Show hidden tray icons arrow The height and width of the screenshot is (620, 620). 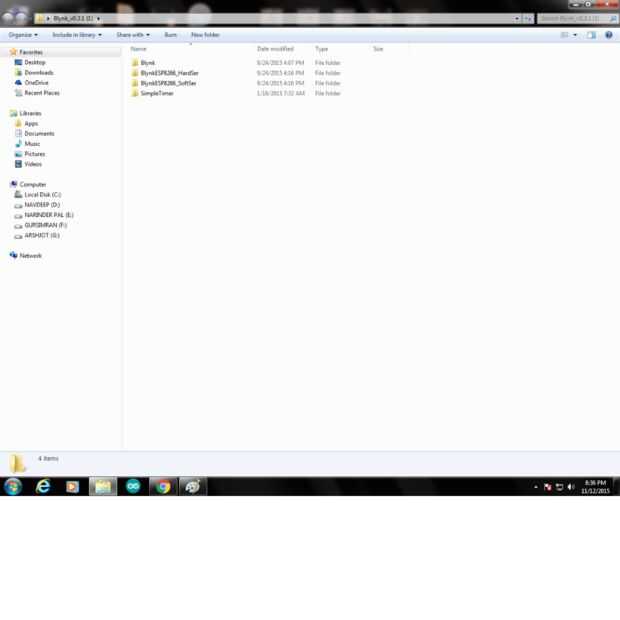pyautogui.click(x=536, y=487)
